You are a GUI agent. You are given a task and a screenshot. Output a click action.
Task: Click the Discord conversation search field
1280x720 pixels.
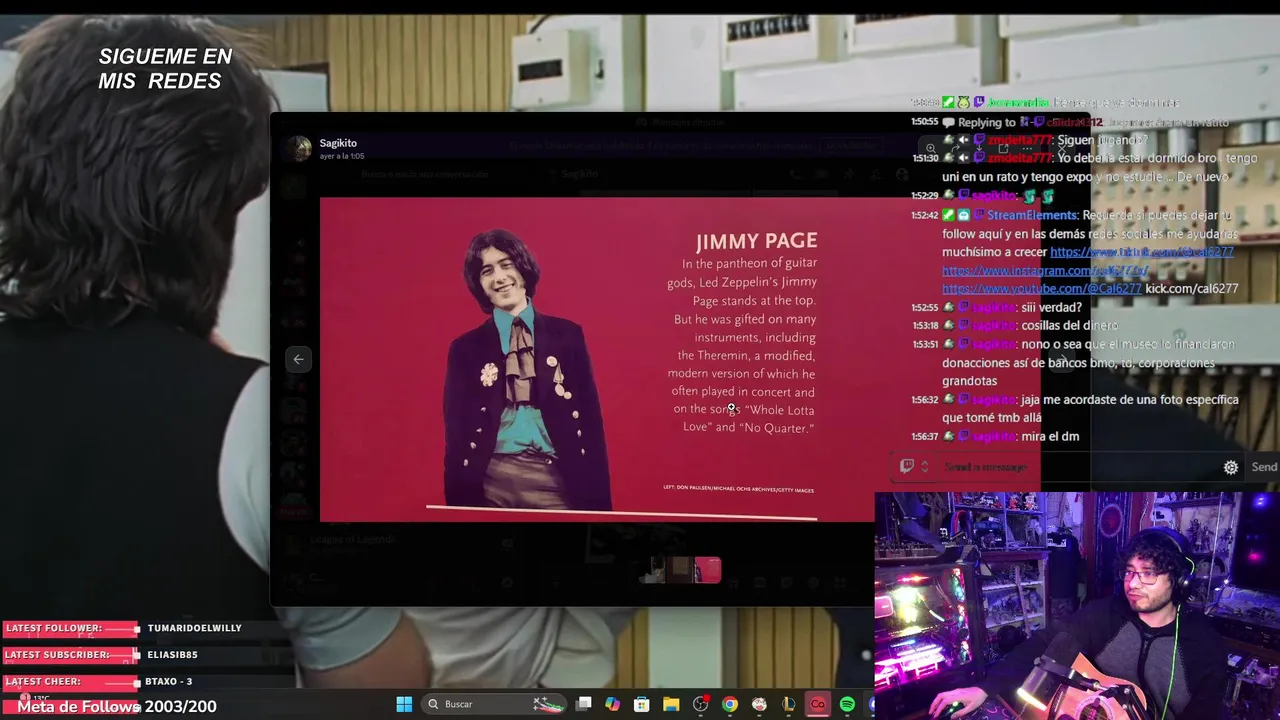(x=424, y=174)
